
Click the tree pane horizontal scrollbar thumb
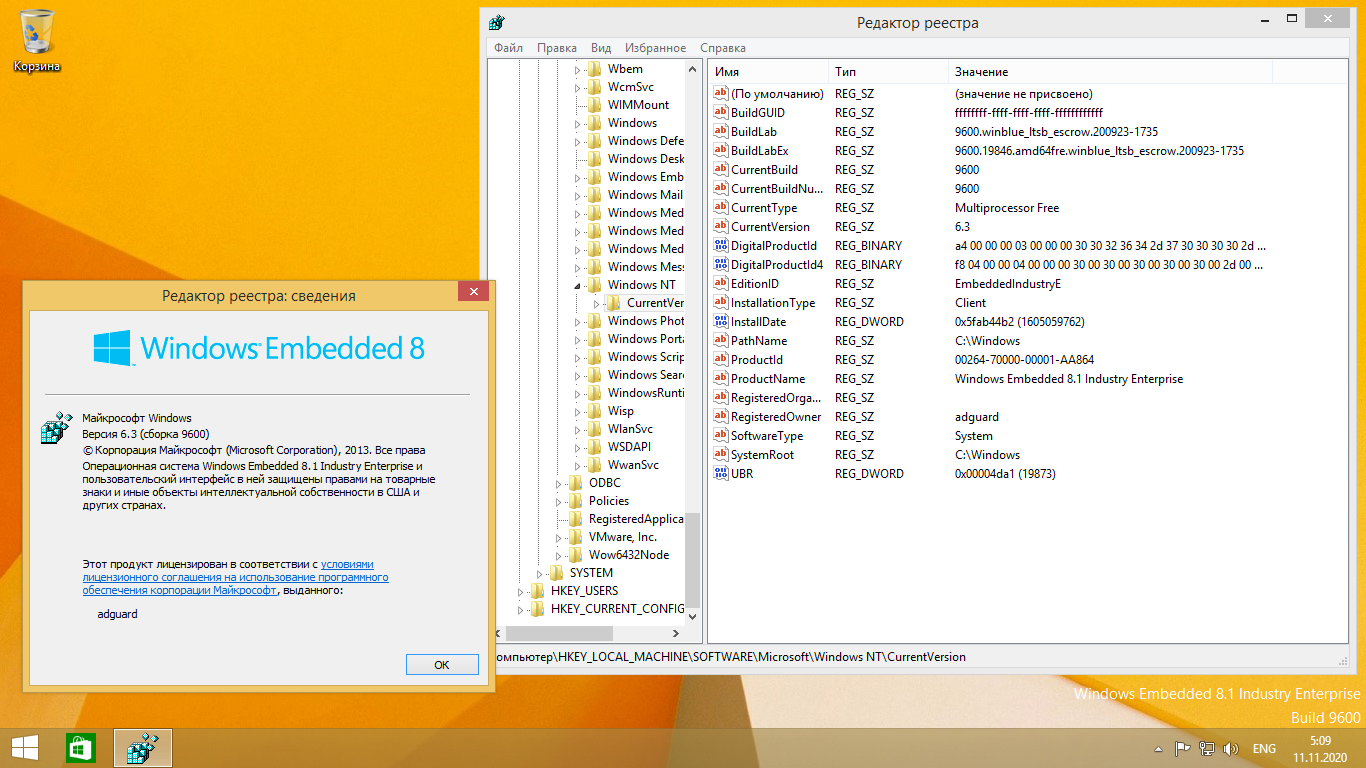(558, 633)
